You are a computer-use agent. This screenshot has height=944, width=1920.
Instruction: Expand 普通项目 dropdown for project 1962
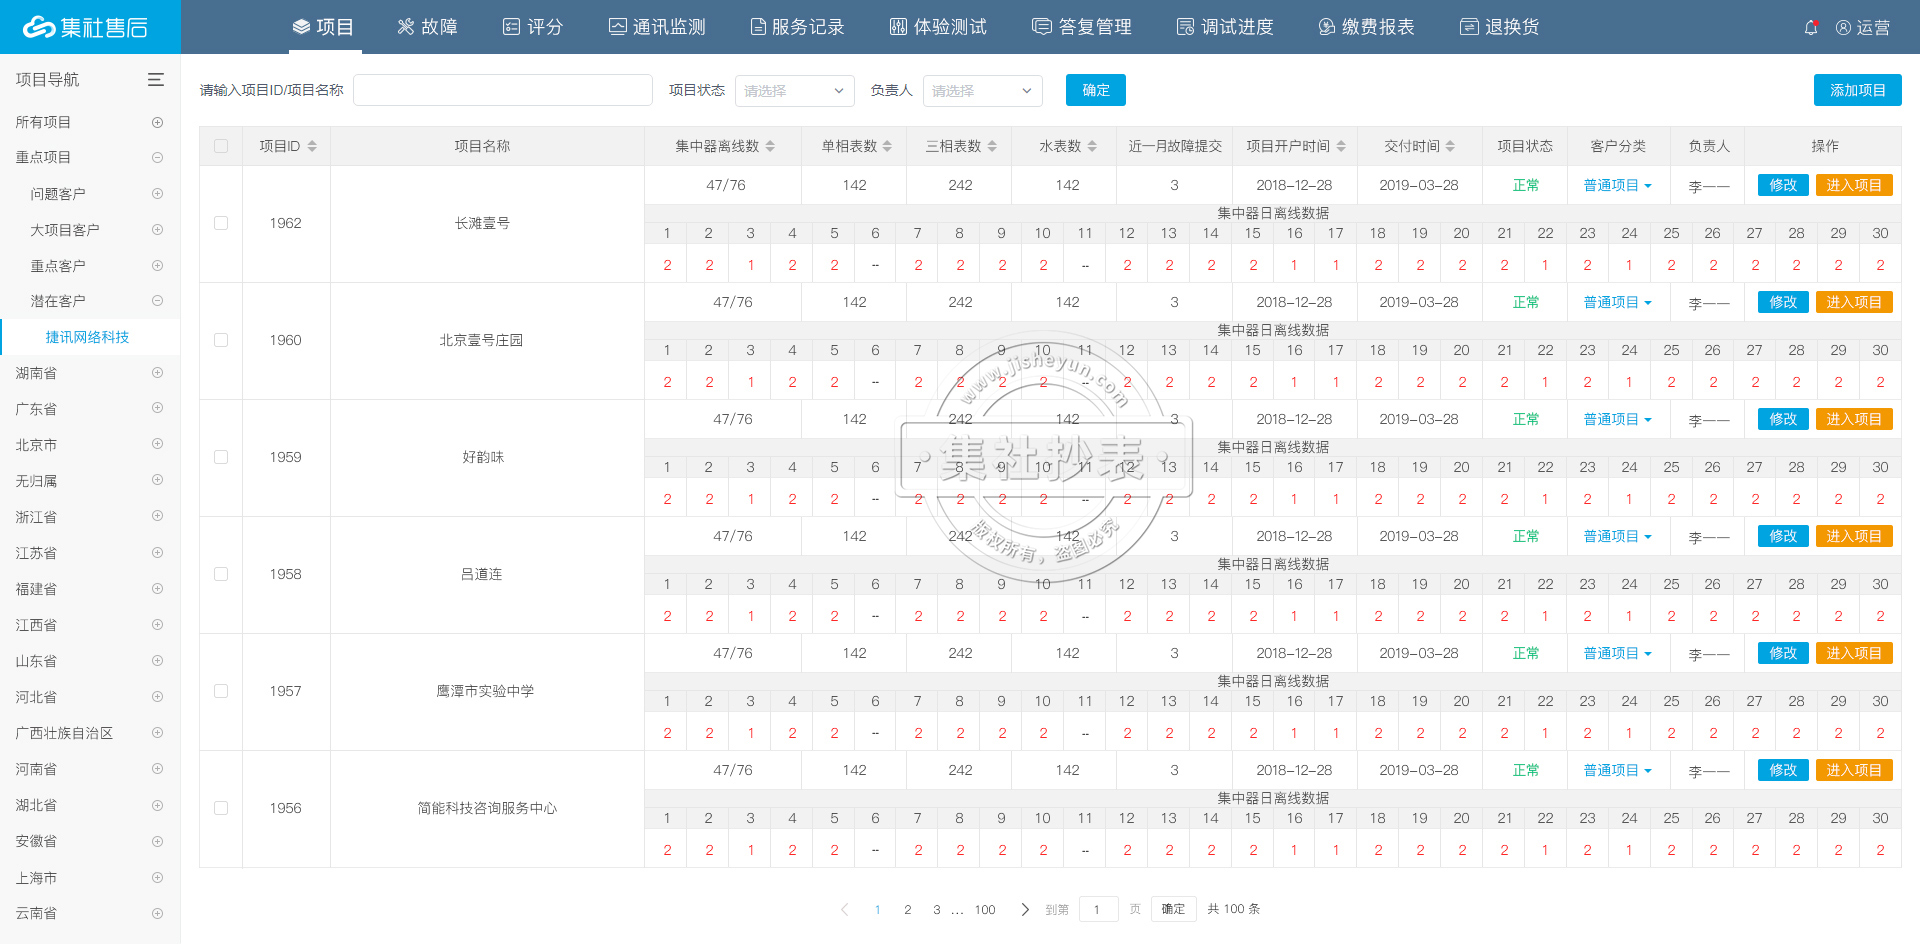coord(1617,185)
